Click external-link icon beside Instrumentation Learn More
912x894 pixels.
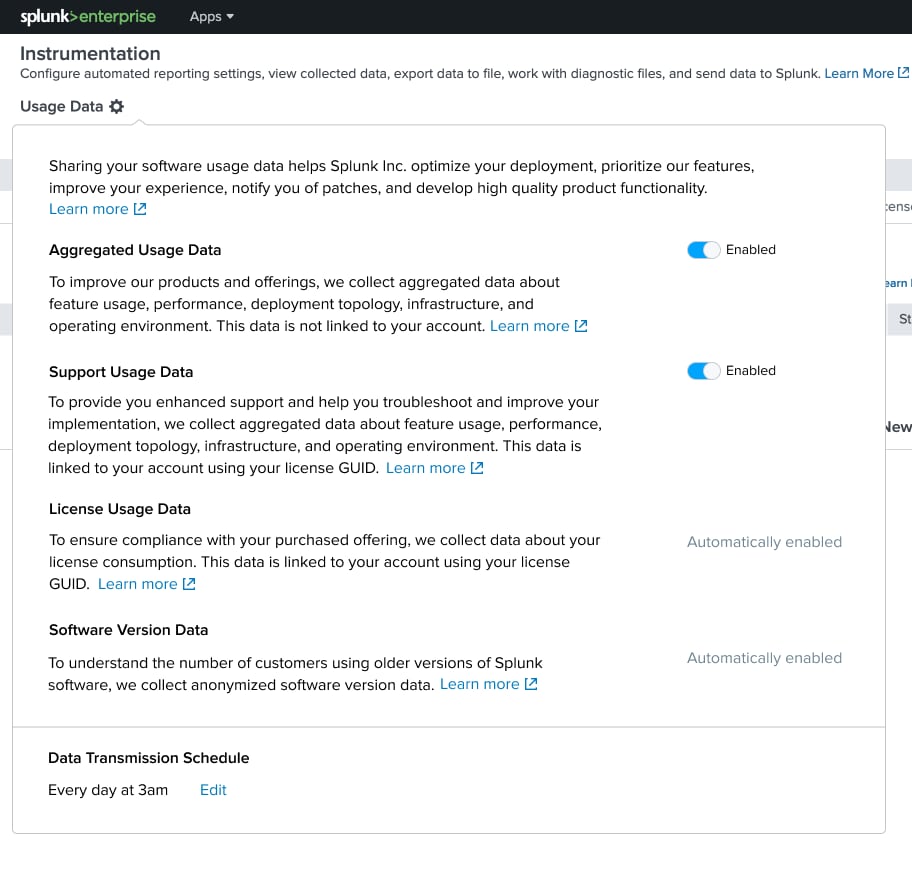pos(903,73)
